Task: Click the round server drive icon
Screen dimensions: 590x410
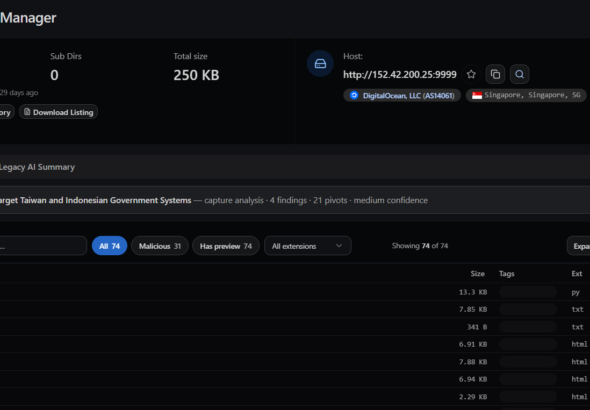Action: coord(320,64)
